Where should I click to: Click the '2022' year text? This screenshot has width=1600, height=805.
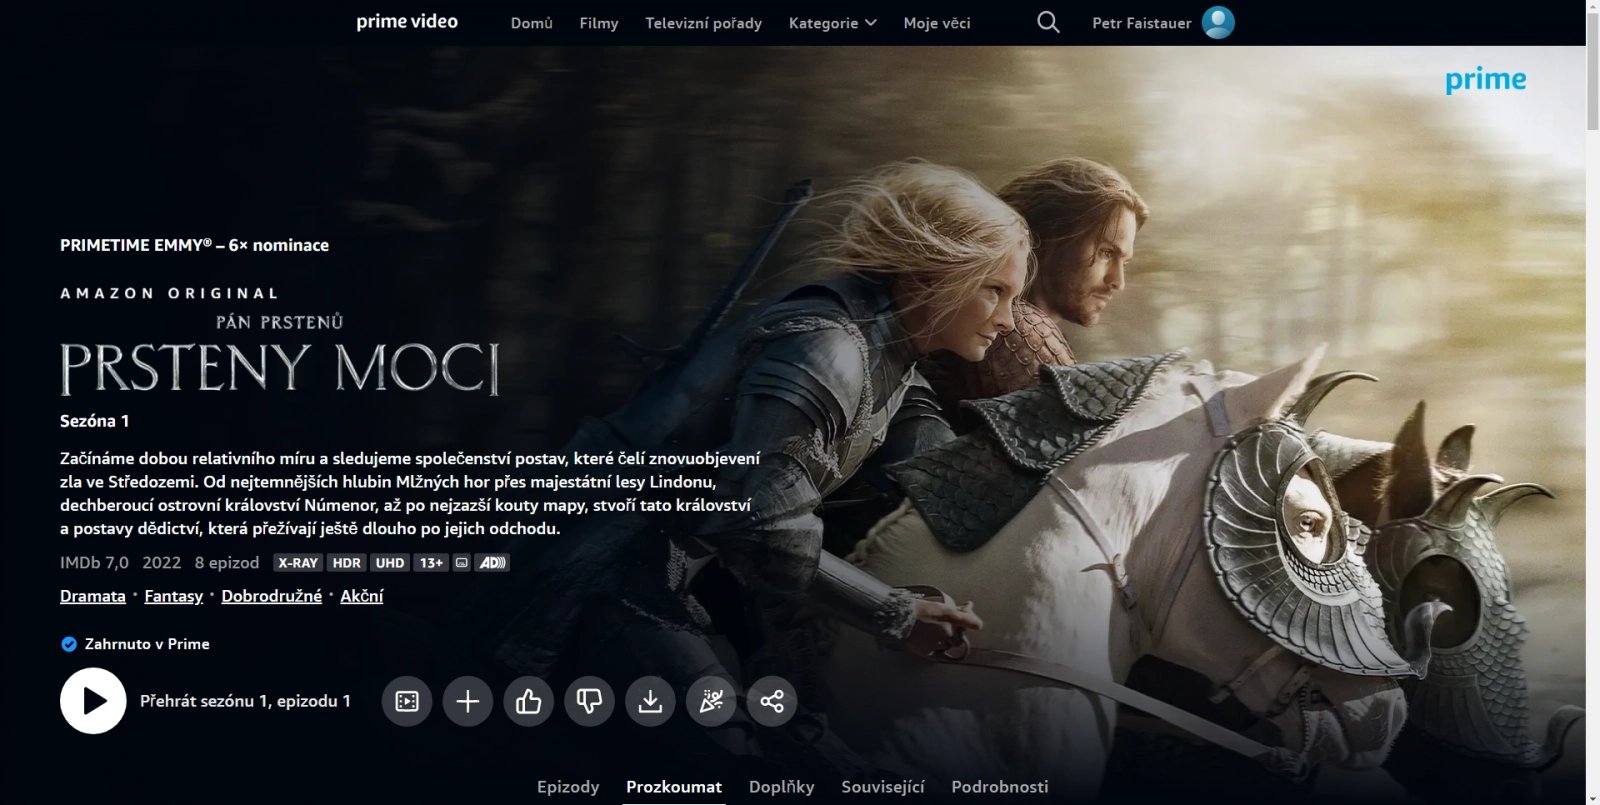(x=162, y=563)
